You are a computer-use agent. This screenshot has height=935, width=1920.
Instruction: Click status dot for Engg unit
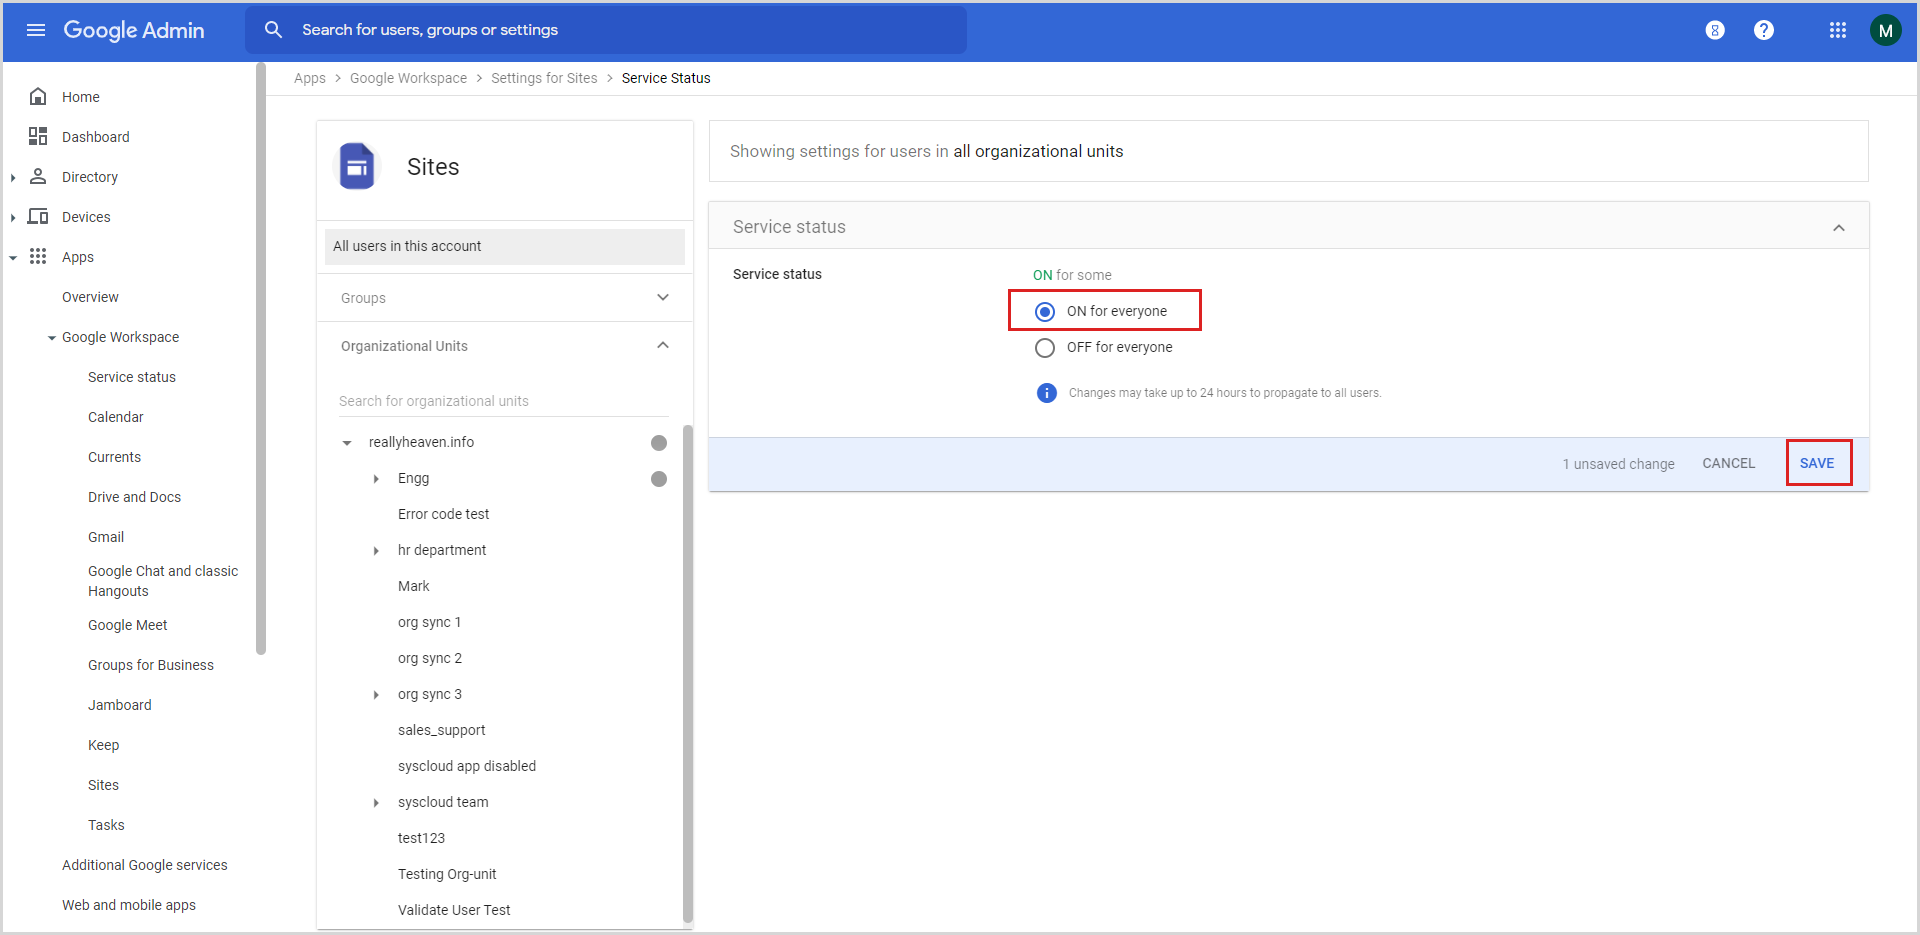(659, 479)
